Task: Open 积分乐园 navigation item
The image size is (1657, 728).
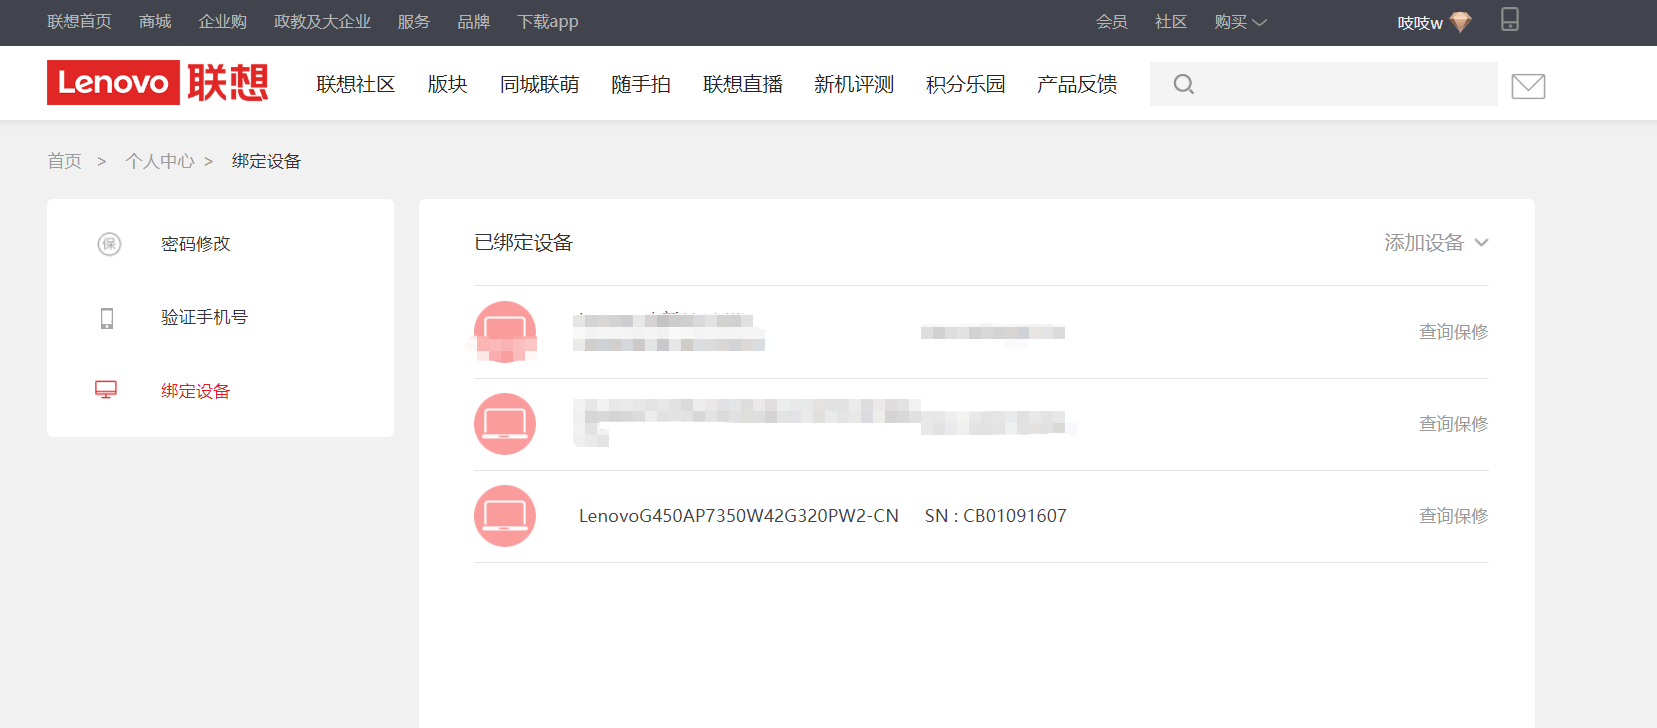Action: [x=966, y=84]
